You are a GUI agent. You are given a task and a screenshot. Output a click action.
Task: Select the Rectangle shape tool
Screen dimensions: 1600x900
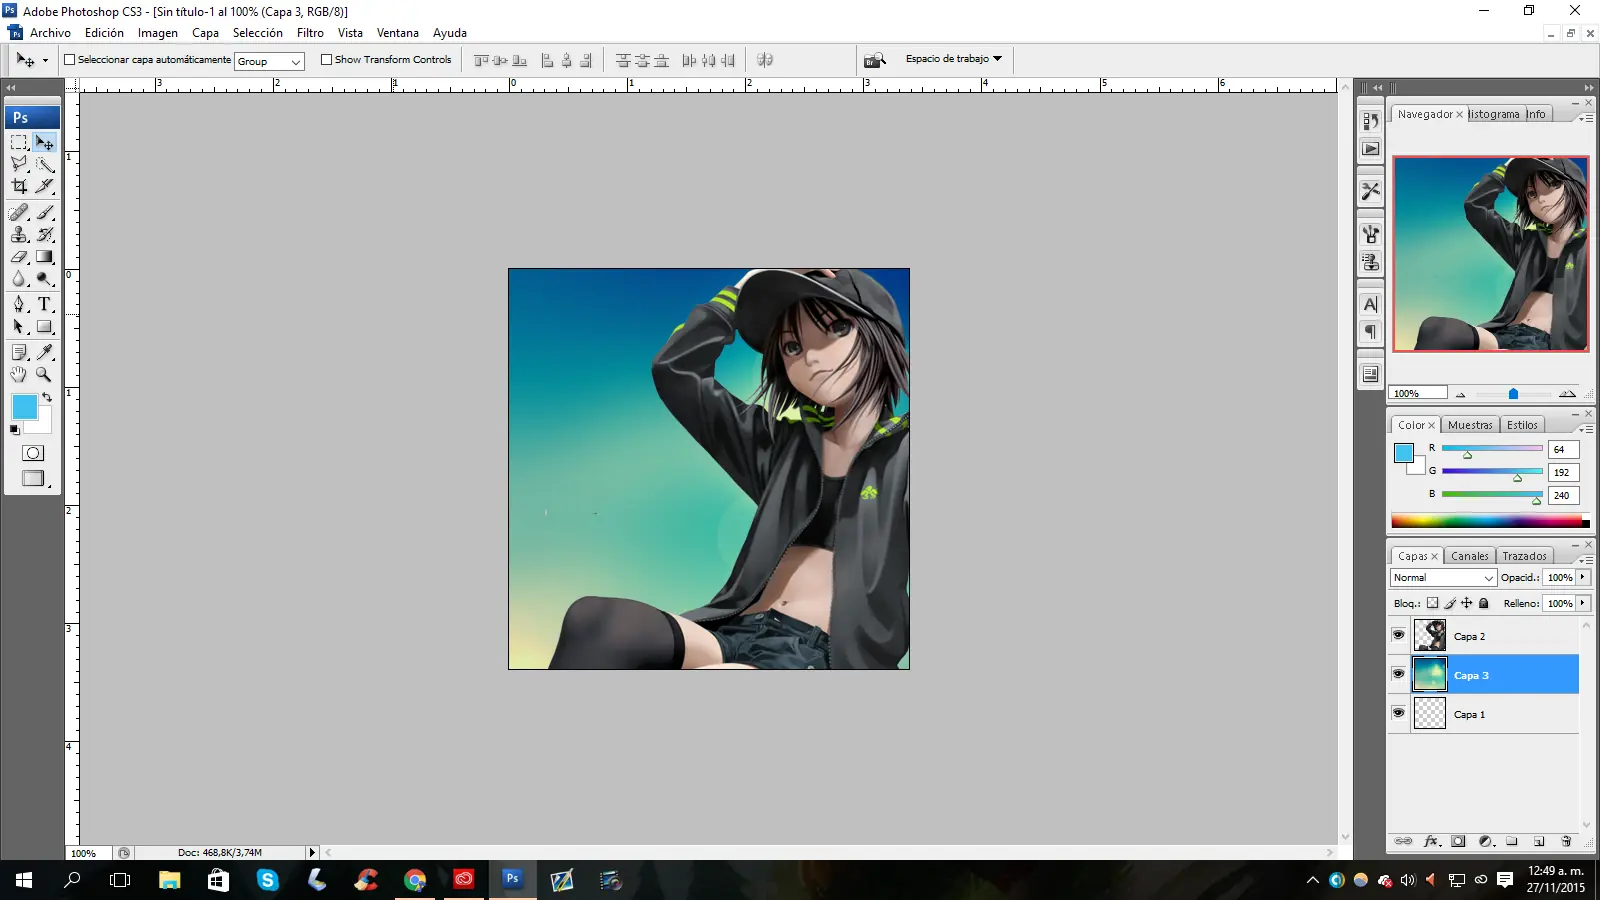45,326
